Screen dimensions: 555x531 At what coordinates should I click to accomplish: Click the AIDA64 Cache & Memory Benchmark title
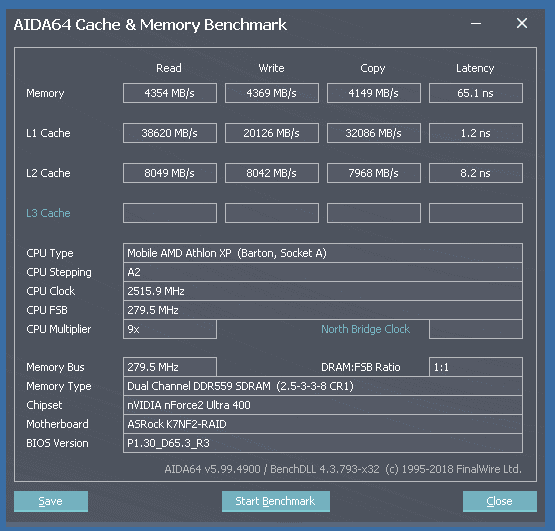click(x=150, y=25)
